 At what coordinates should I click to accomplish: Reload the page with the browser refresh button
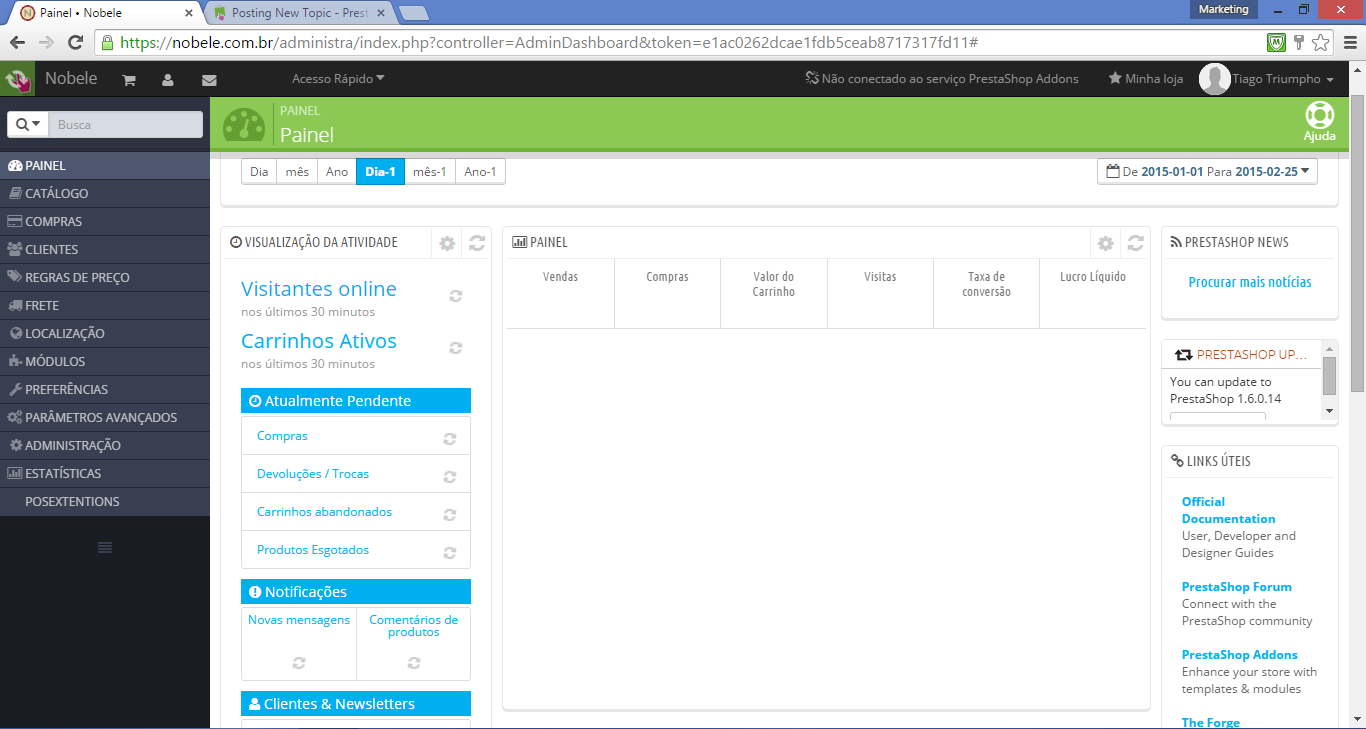coord(75,42)
